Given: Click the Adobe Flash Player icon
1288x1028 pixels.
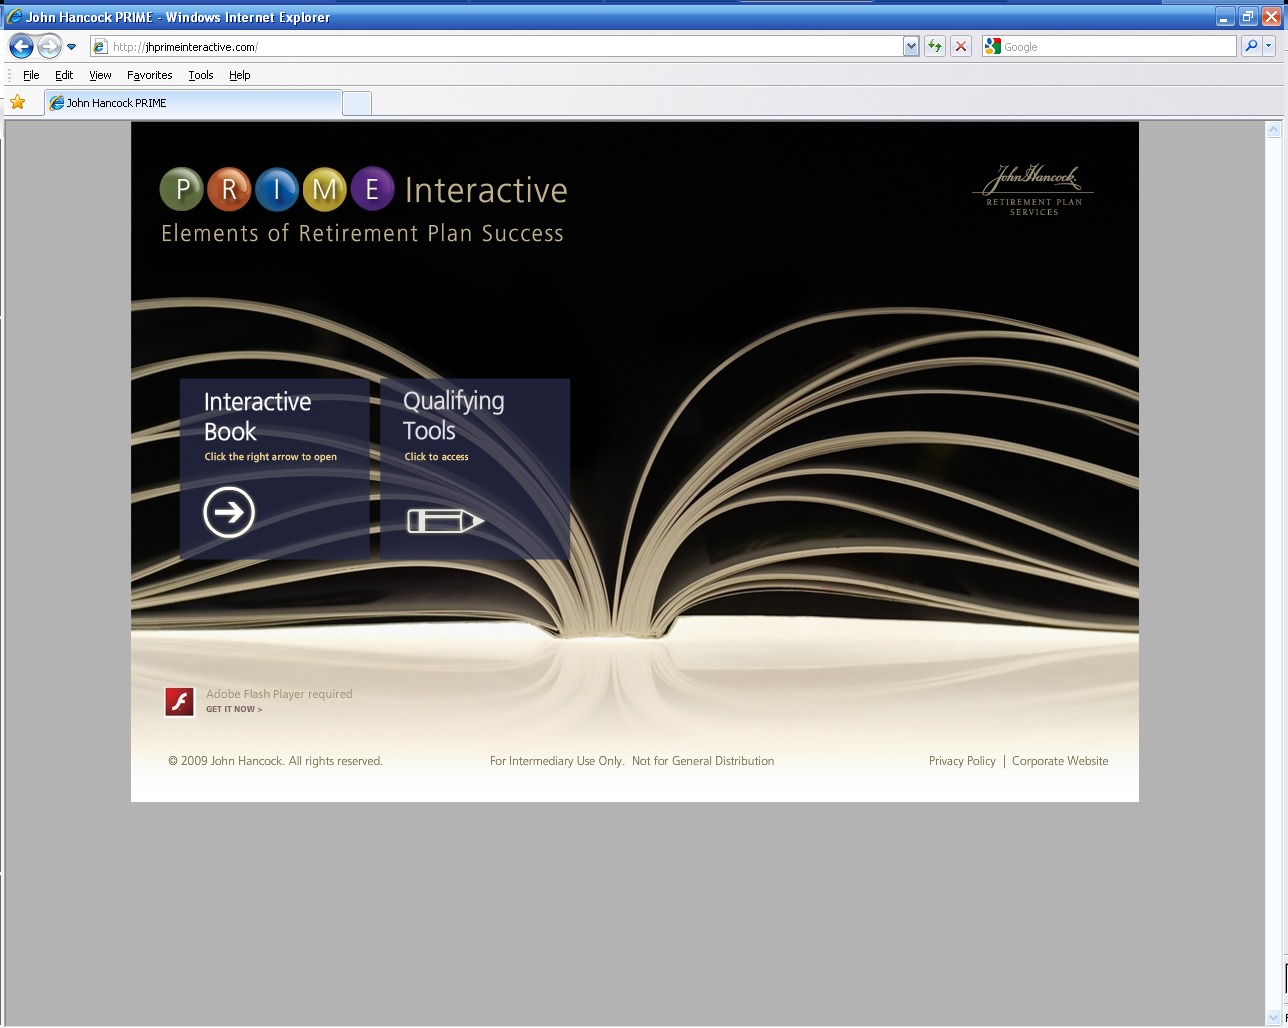Looking at the screenshot, I should coord(180,701).
